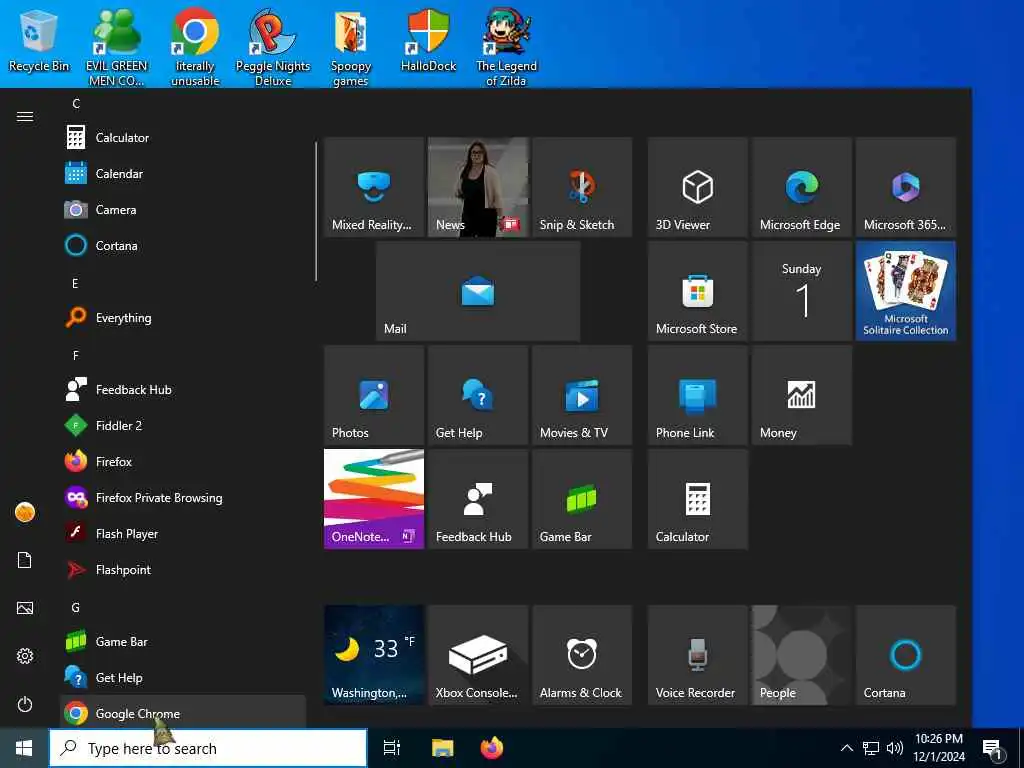
Task: Open the News live tile
Action: coord(478,187)
